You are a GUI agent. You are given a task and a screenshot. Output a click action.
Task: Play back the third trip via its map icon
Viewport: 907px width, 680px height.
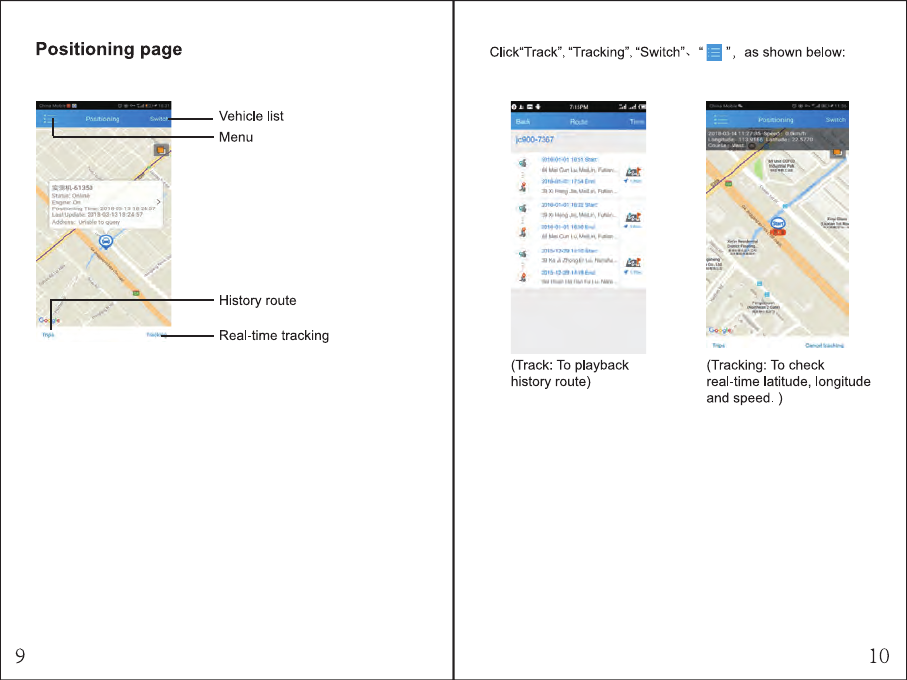633,263
